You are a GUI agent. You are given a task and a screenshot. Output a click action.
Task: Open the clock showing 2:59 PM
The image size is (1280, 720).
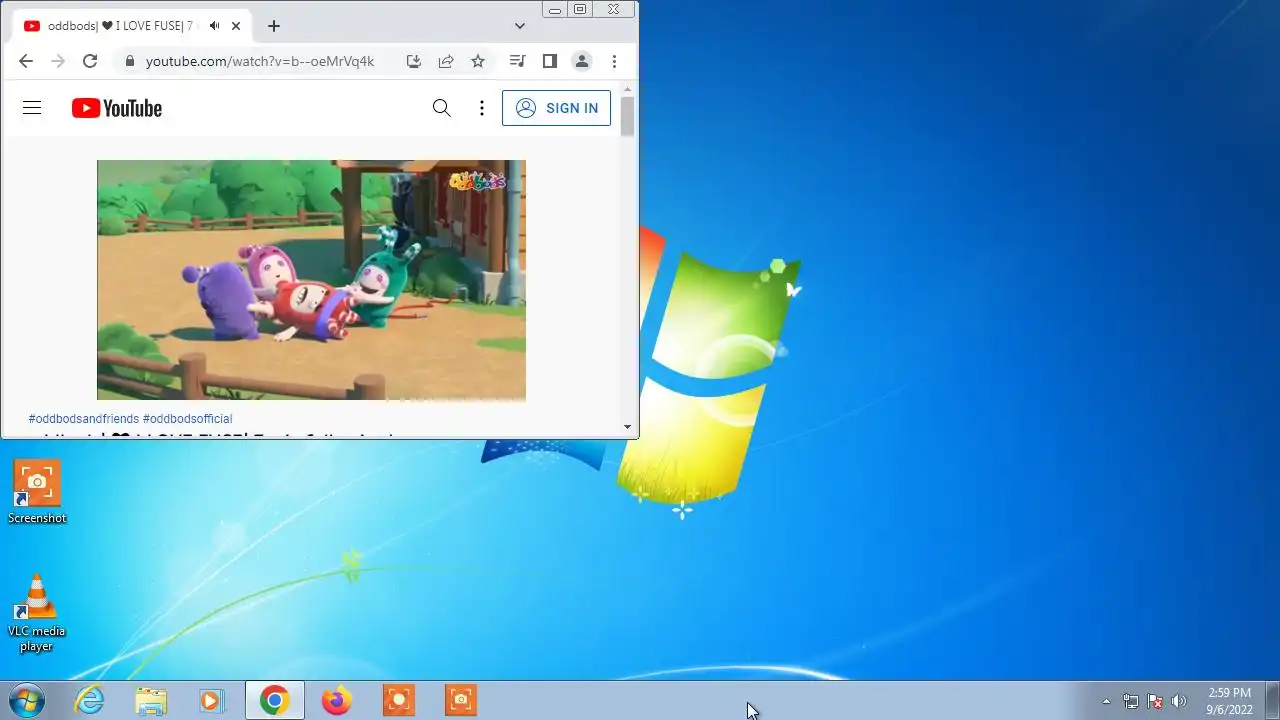click(1229, 701)
